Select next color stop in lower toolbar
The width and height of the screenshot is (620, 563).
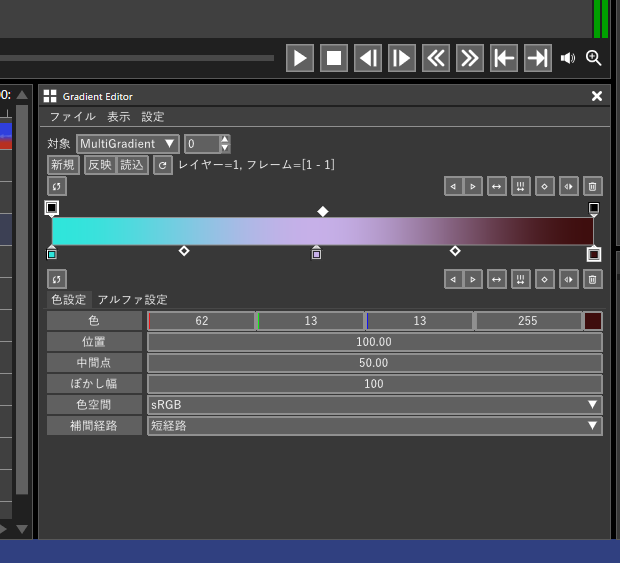(x=473, y=280)
